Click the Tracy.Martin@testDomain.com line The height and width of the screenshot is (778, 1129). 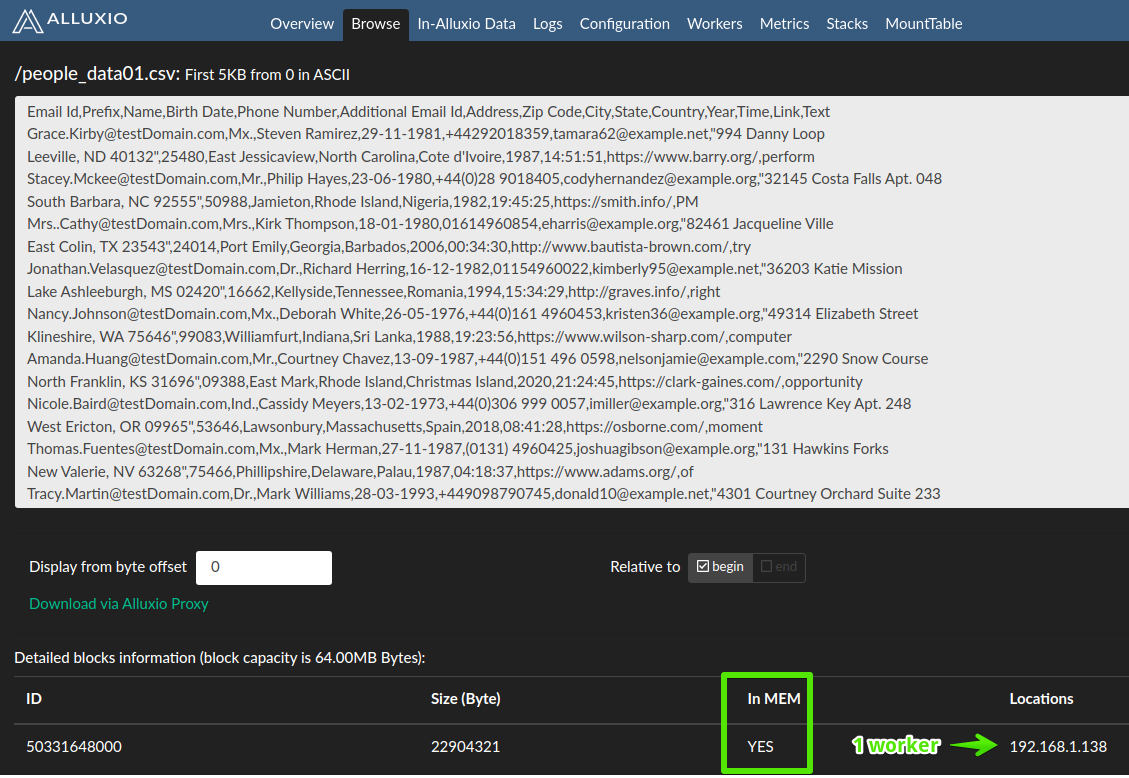[484, 494]
